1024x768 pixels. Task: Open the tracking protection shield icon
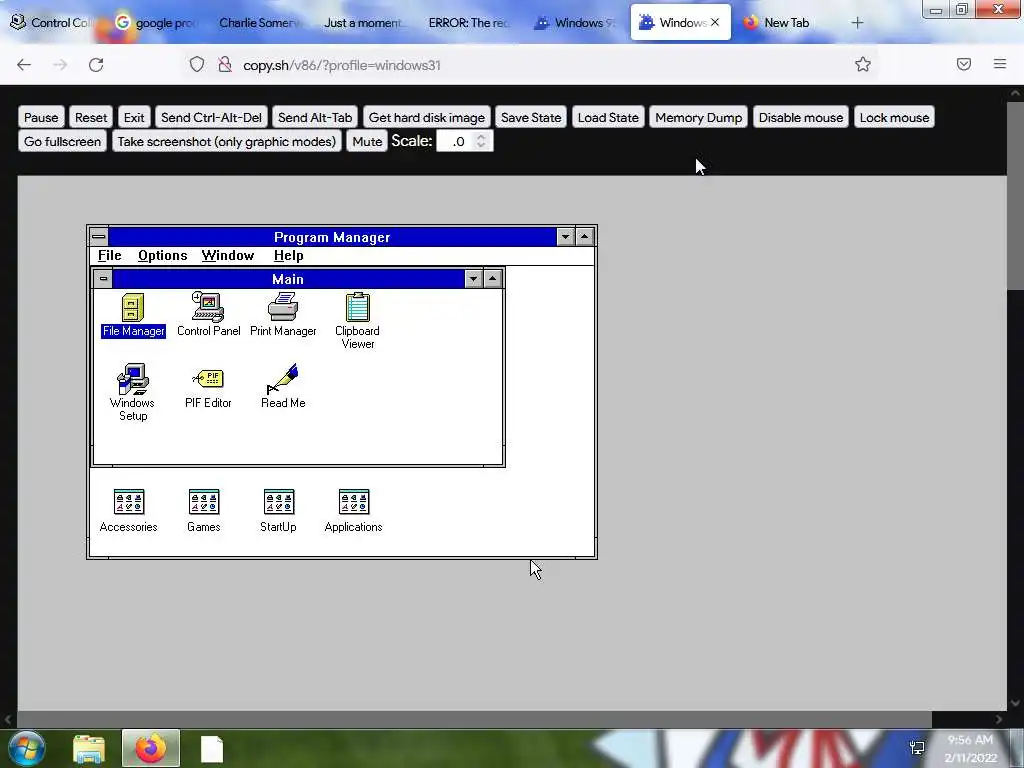(197, 64)
